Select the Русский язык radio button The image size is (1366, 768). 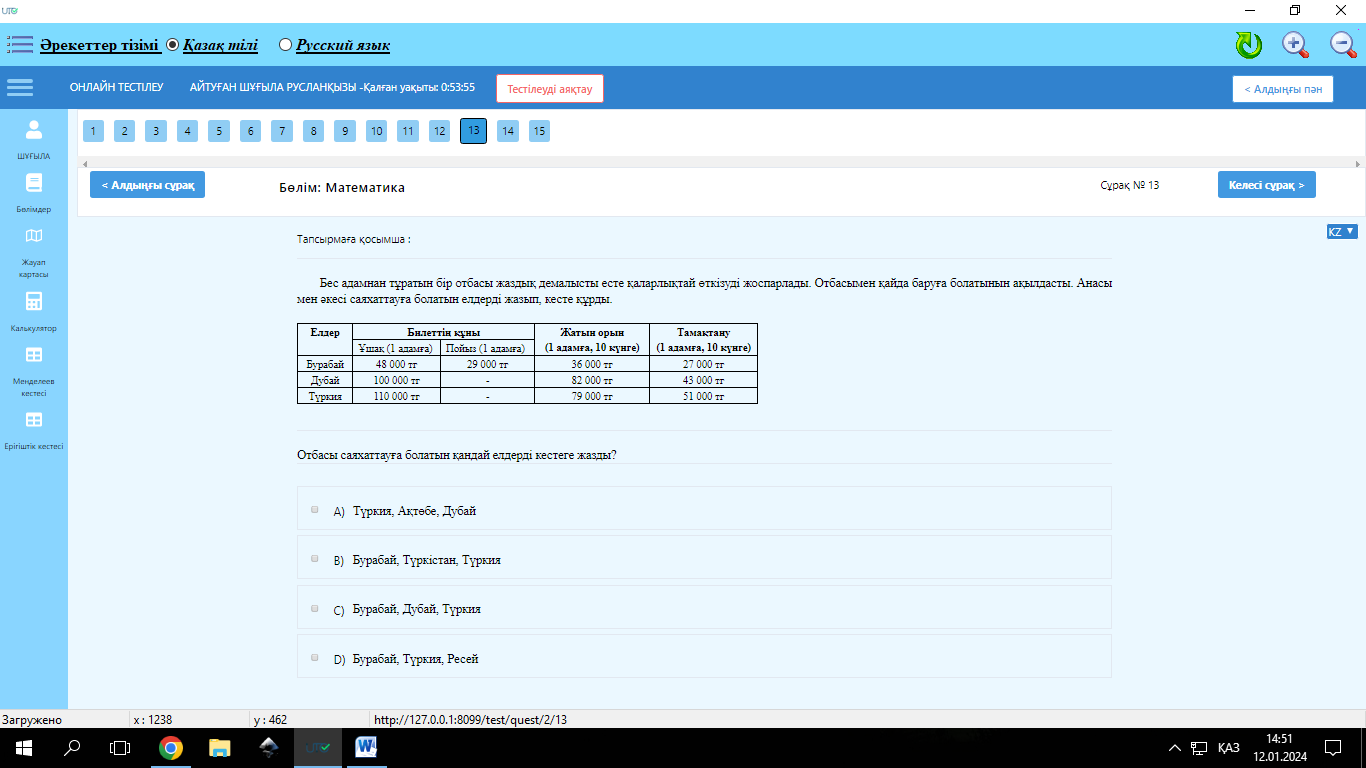pos(286,45)
